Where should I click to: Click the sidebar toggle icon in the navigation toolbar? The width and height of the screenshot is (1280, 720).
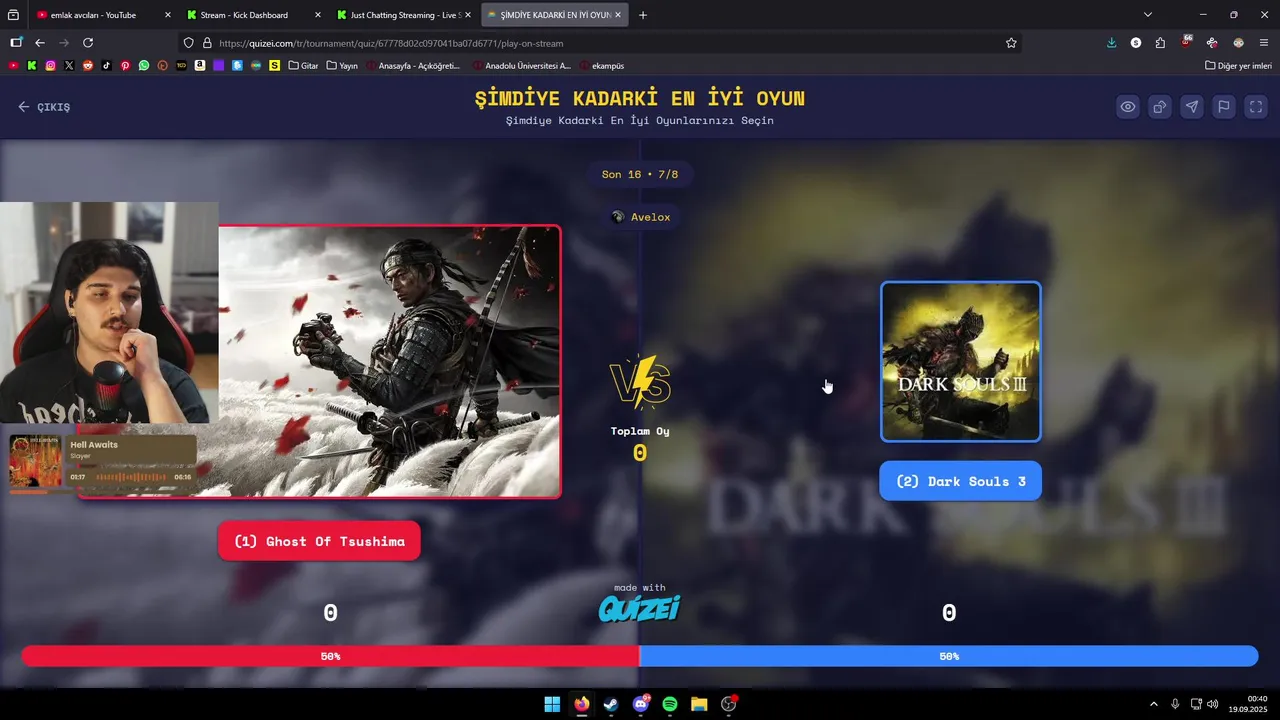16,43
